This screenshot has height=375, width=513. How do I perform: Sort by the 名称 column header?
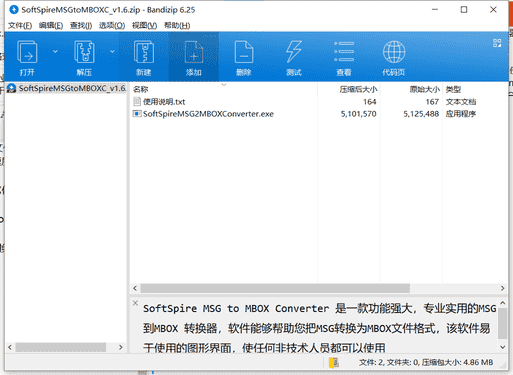pyautogui.click(x=140, y=89)
